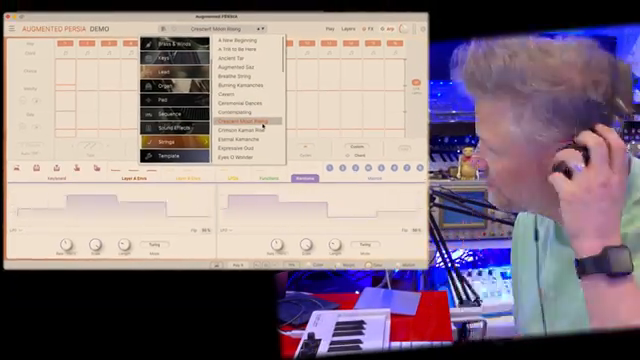Open the FX view button
The height and width of the screenshot is (360, 640).
tap(370, 29)
